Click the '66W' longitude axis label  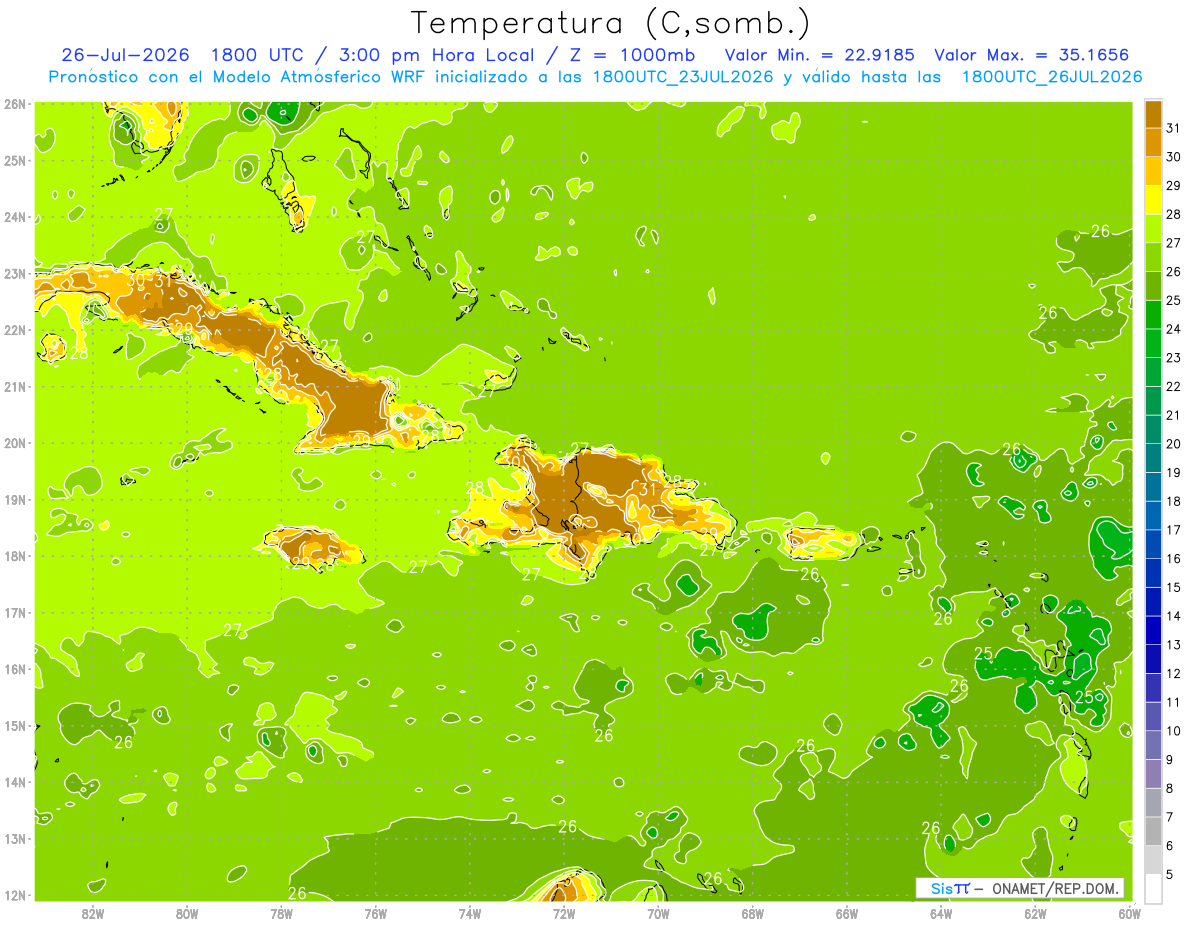pyautogui.click(x=847, y=913)
